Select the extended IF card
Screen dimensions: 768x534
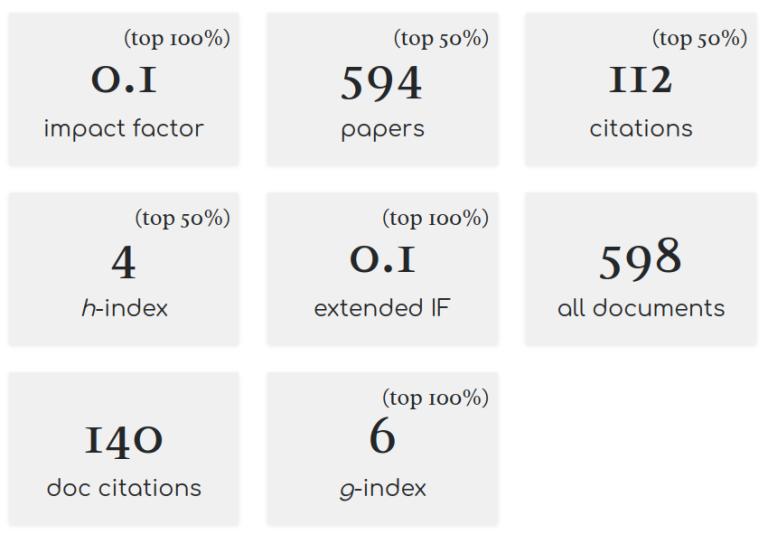click(383, 269)
